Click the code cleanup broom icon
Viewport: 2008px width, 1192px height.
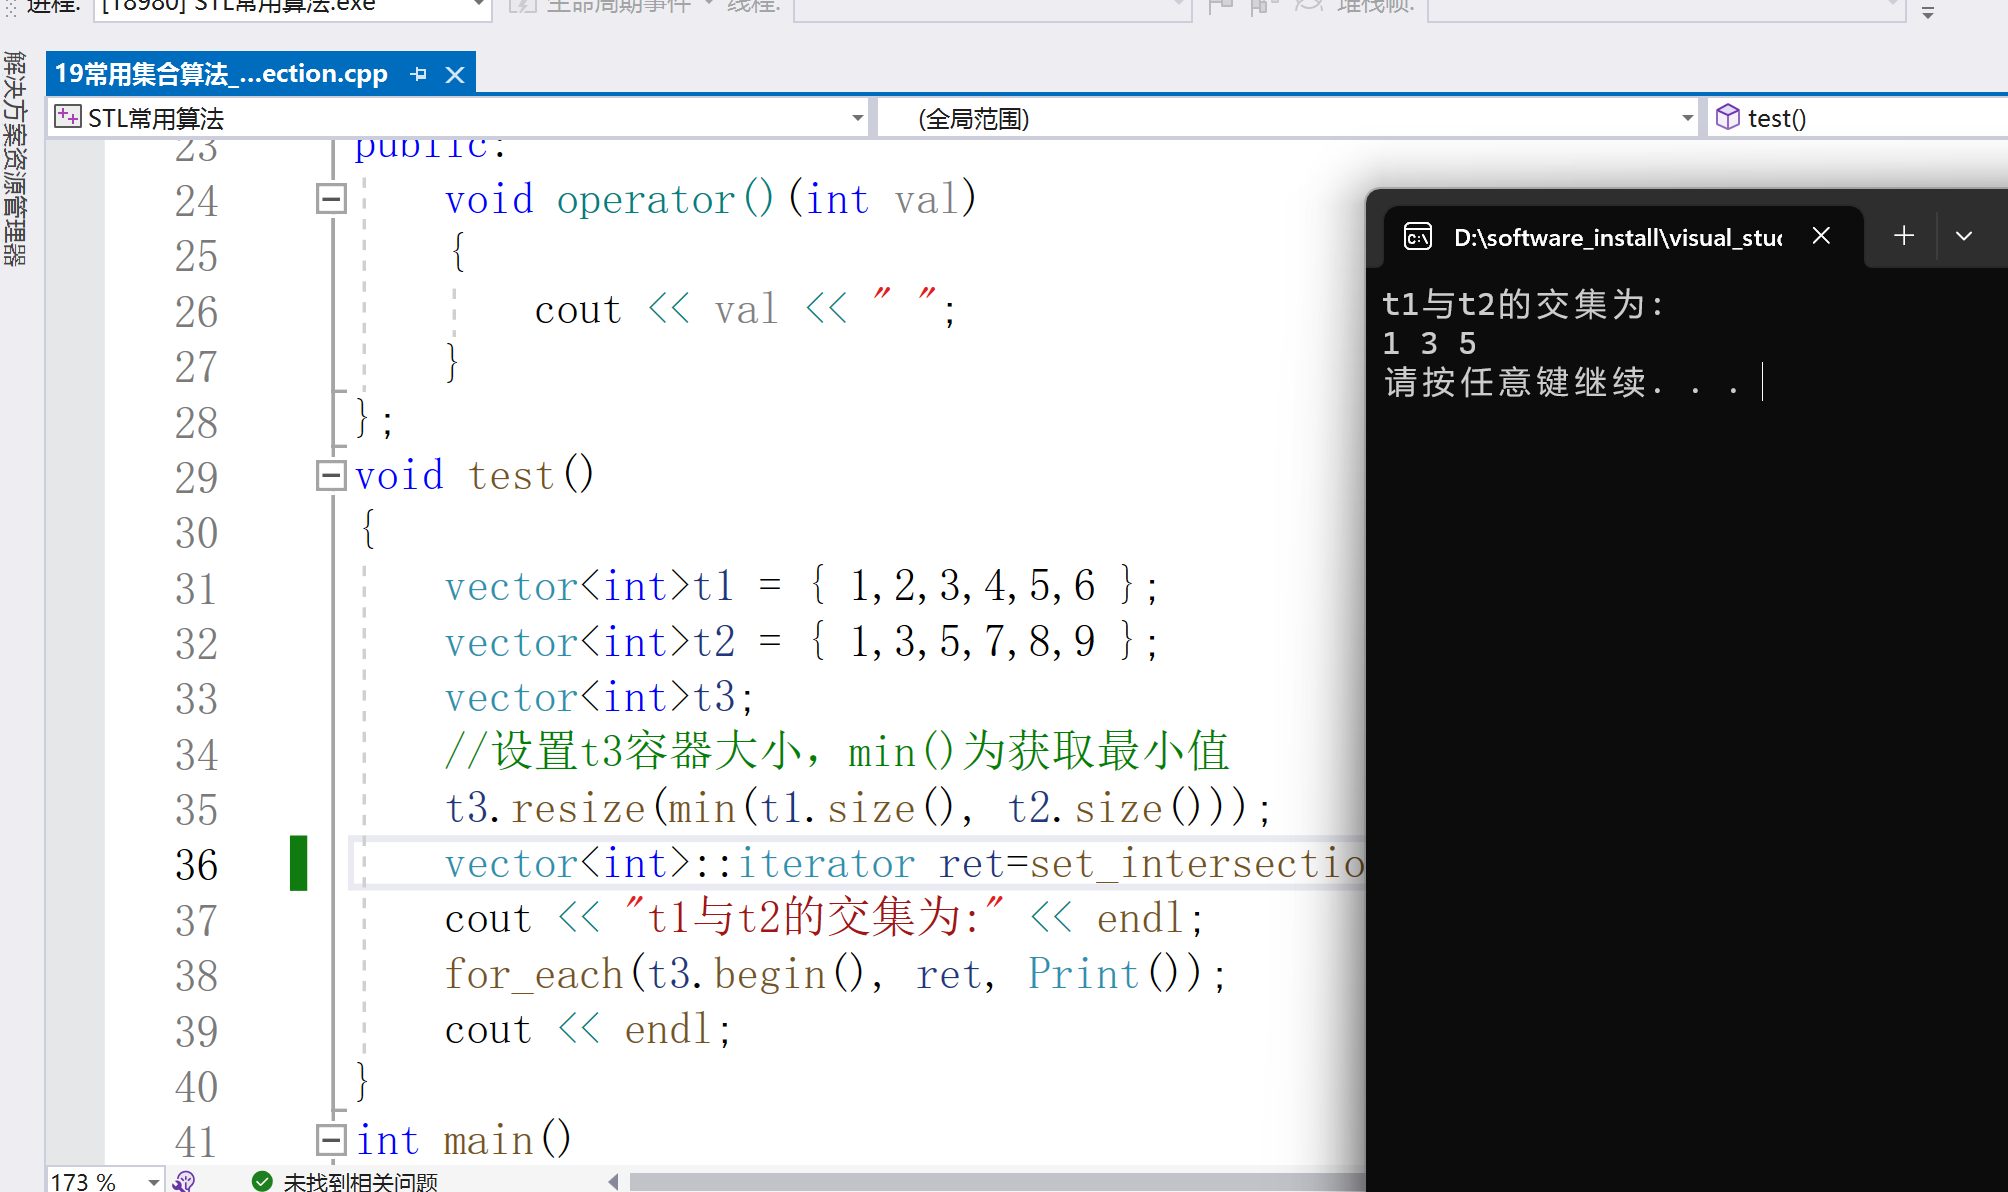[x=184, y=1181]
